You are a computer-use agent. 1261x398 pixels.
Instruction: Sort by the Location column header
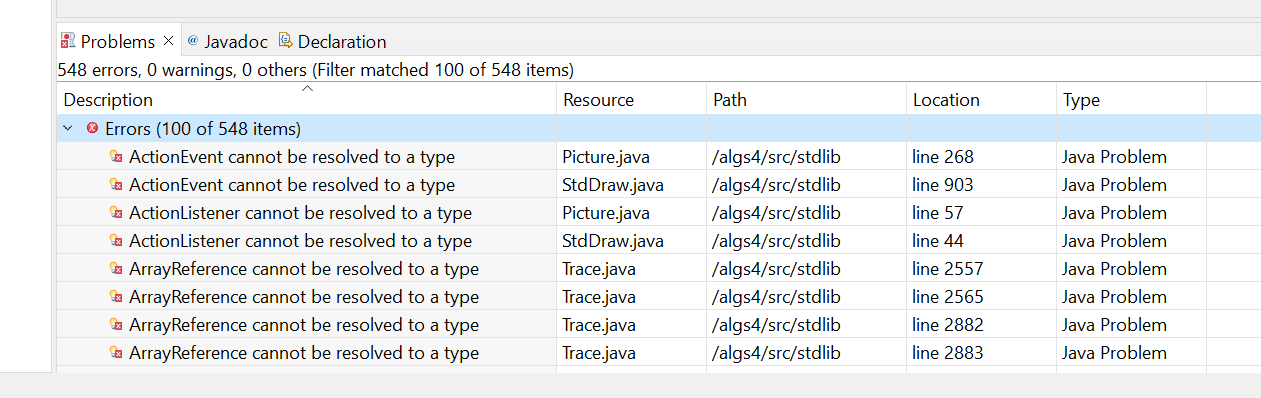pyautogui.click(x=981, y=100)
